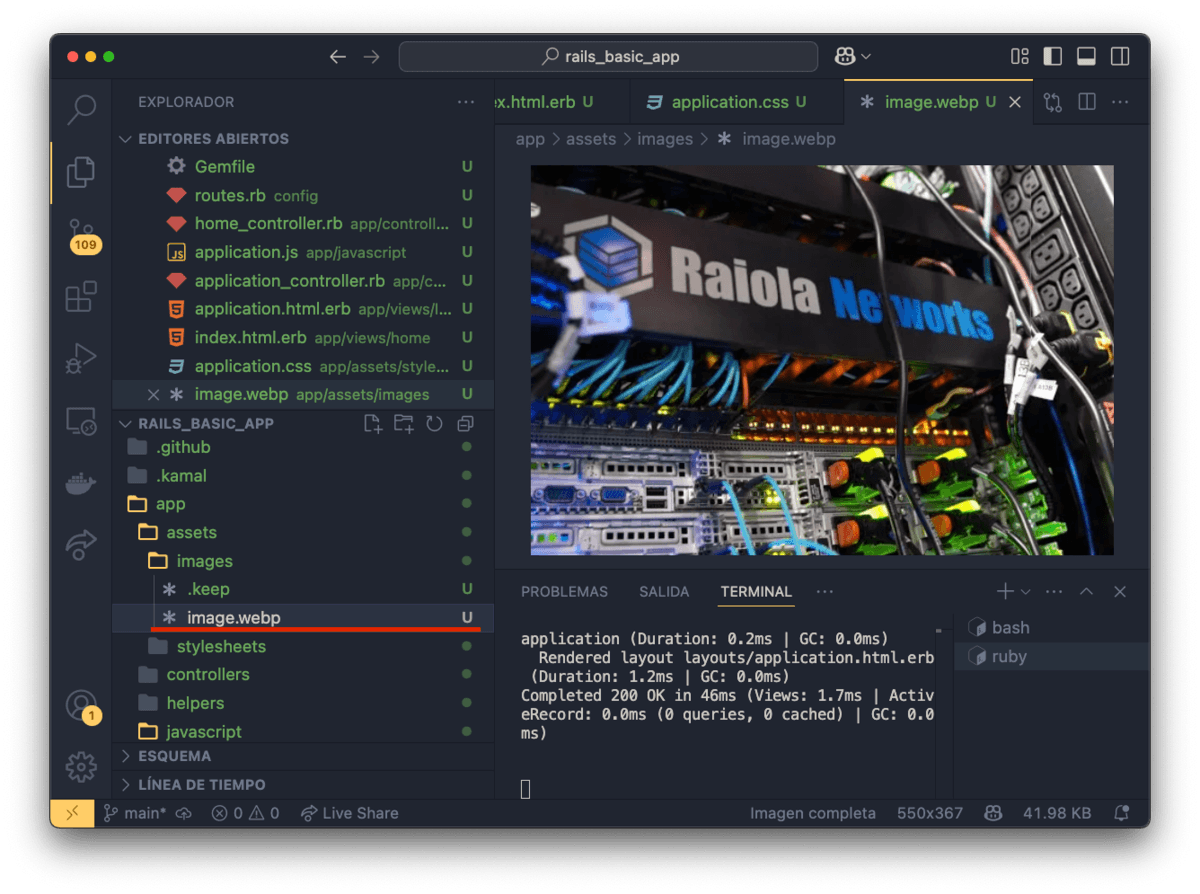Viewport: 1200px width, 894px height.
Task: Create a new terminal with plus
Action: click(x=1005, y=592)
